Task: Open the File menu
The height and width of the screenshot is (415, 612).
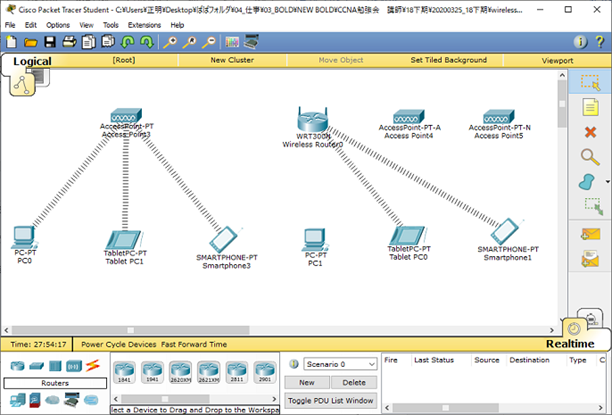Action: pos(10,25)
